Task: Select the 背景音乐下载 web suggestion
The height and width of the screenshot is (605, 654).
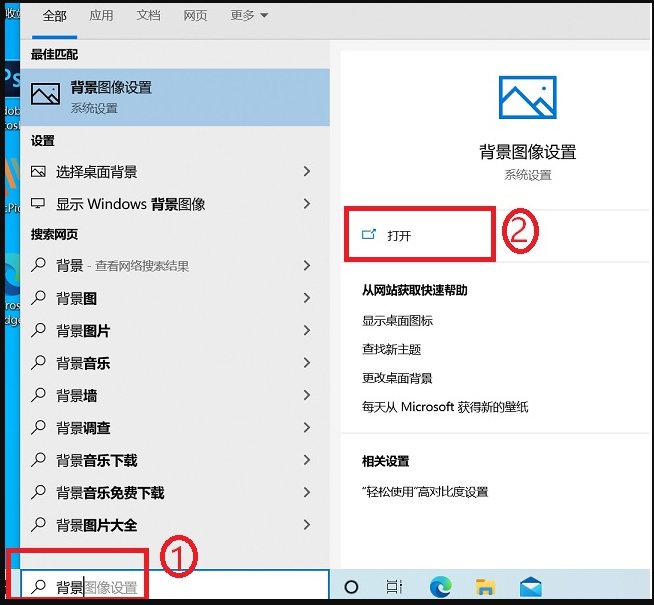Action: pyautogui.click(x=175, y=460)
